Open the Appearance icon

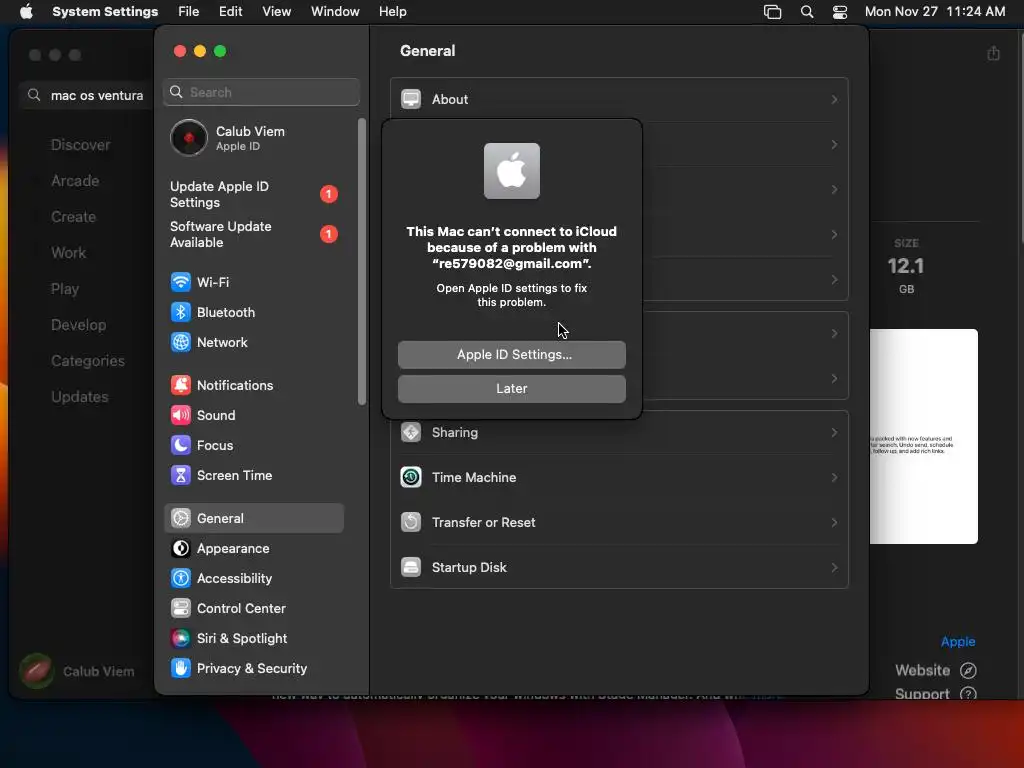point(181,549)
